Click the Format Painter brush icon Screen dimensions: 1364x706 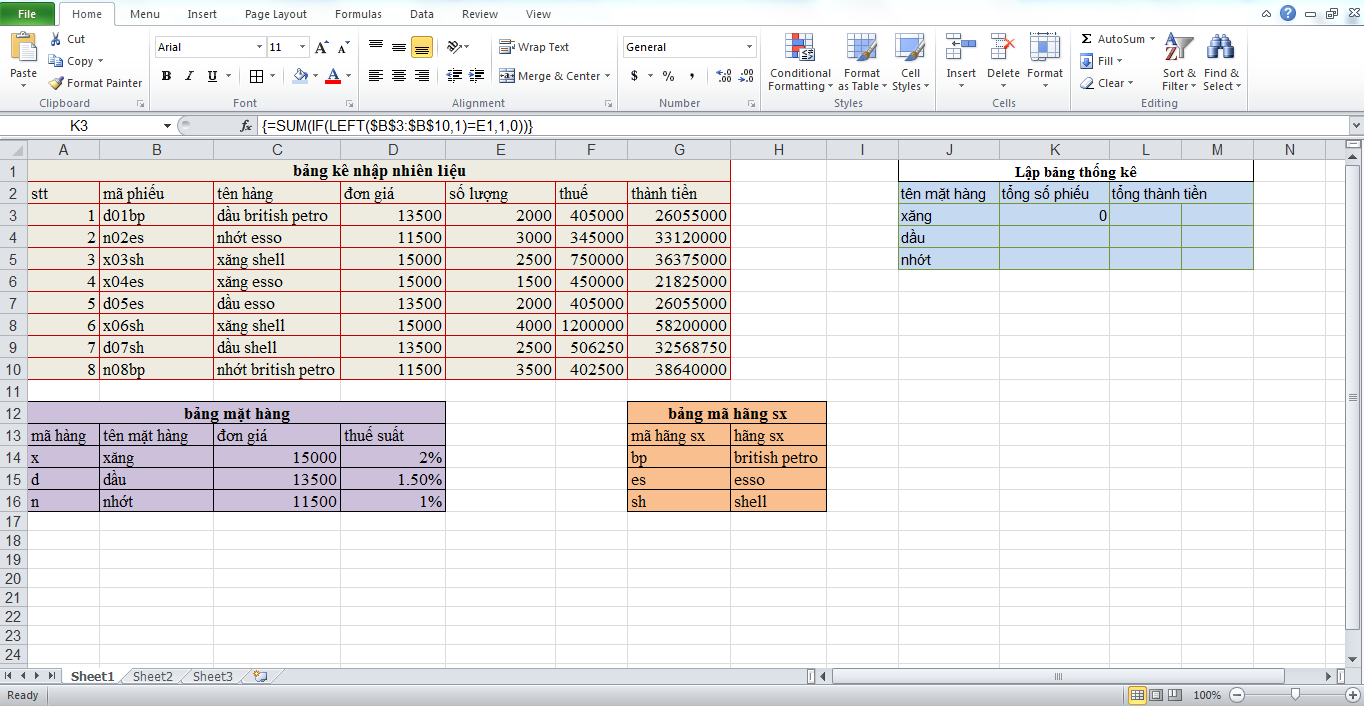[57, 83]
